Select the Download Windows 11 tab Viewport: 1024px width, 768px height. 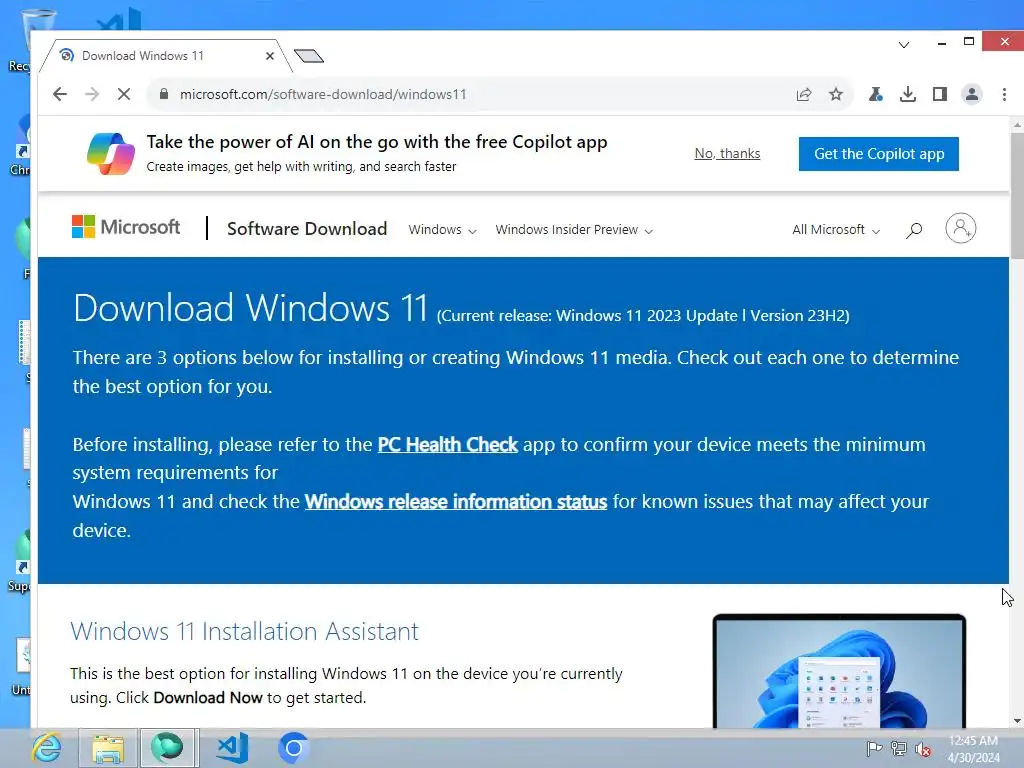[x=163, y=56]
